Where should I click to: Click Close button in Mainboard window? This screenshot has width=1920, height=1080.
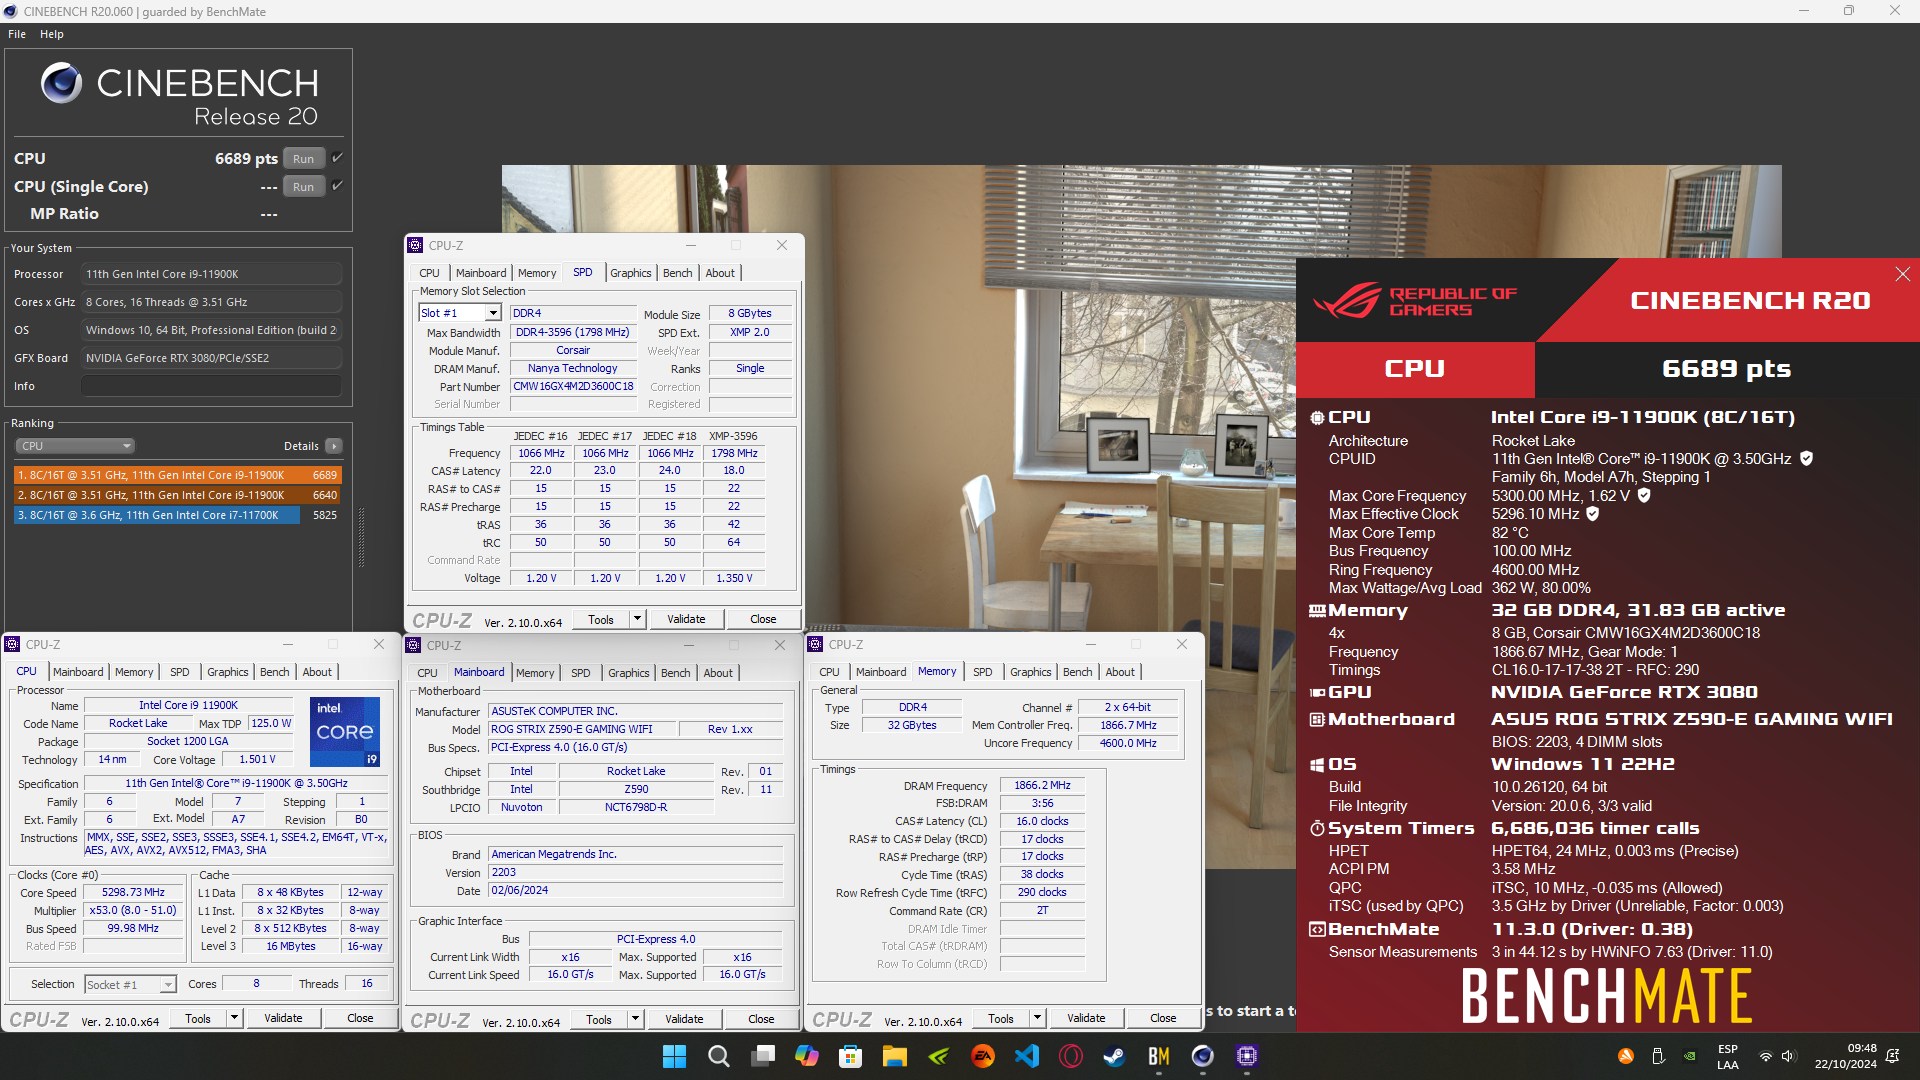point(761,1019)
